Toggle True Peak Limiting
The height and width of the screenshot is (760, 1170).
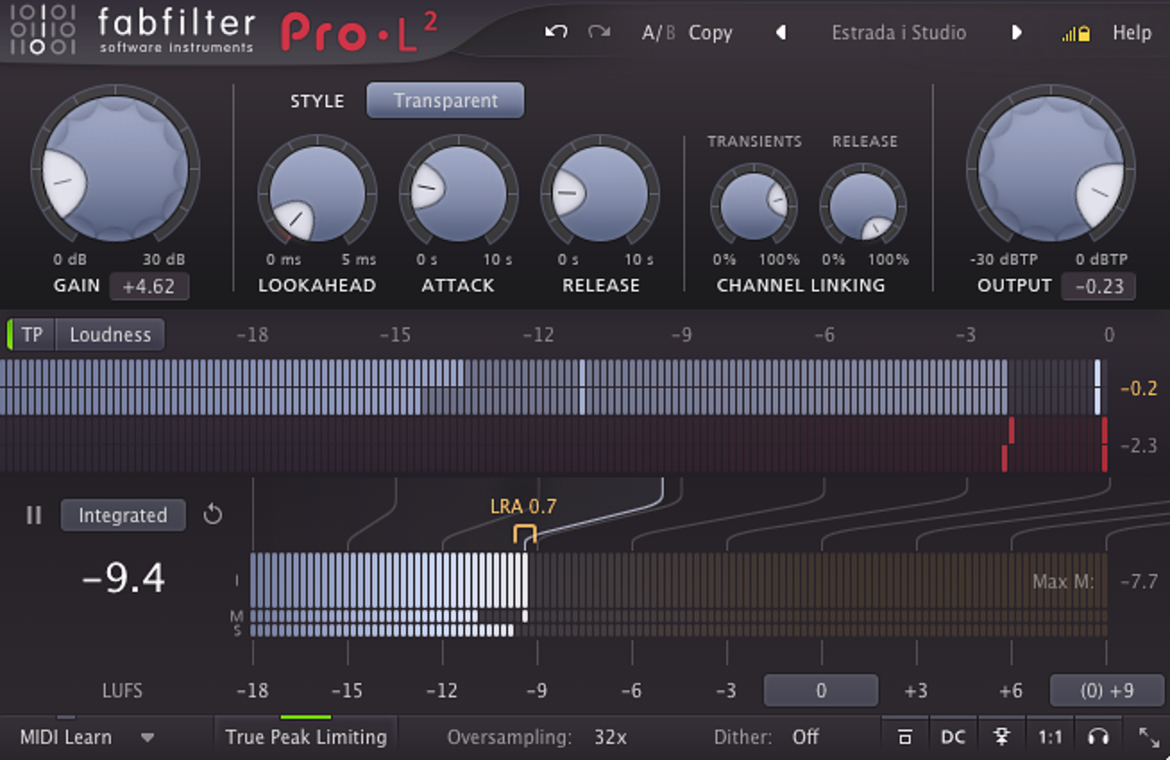click(x=306, y=737)
